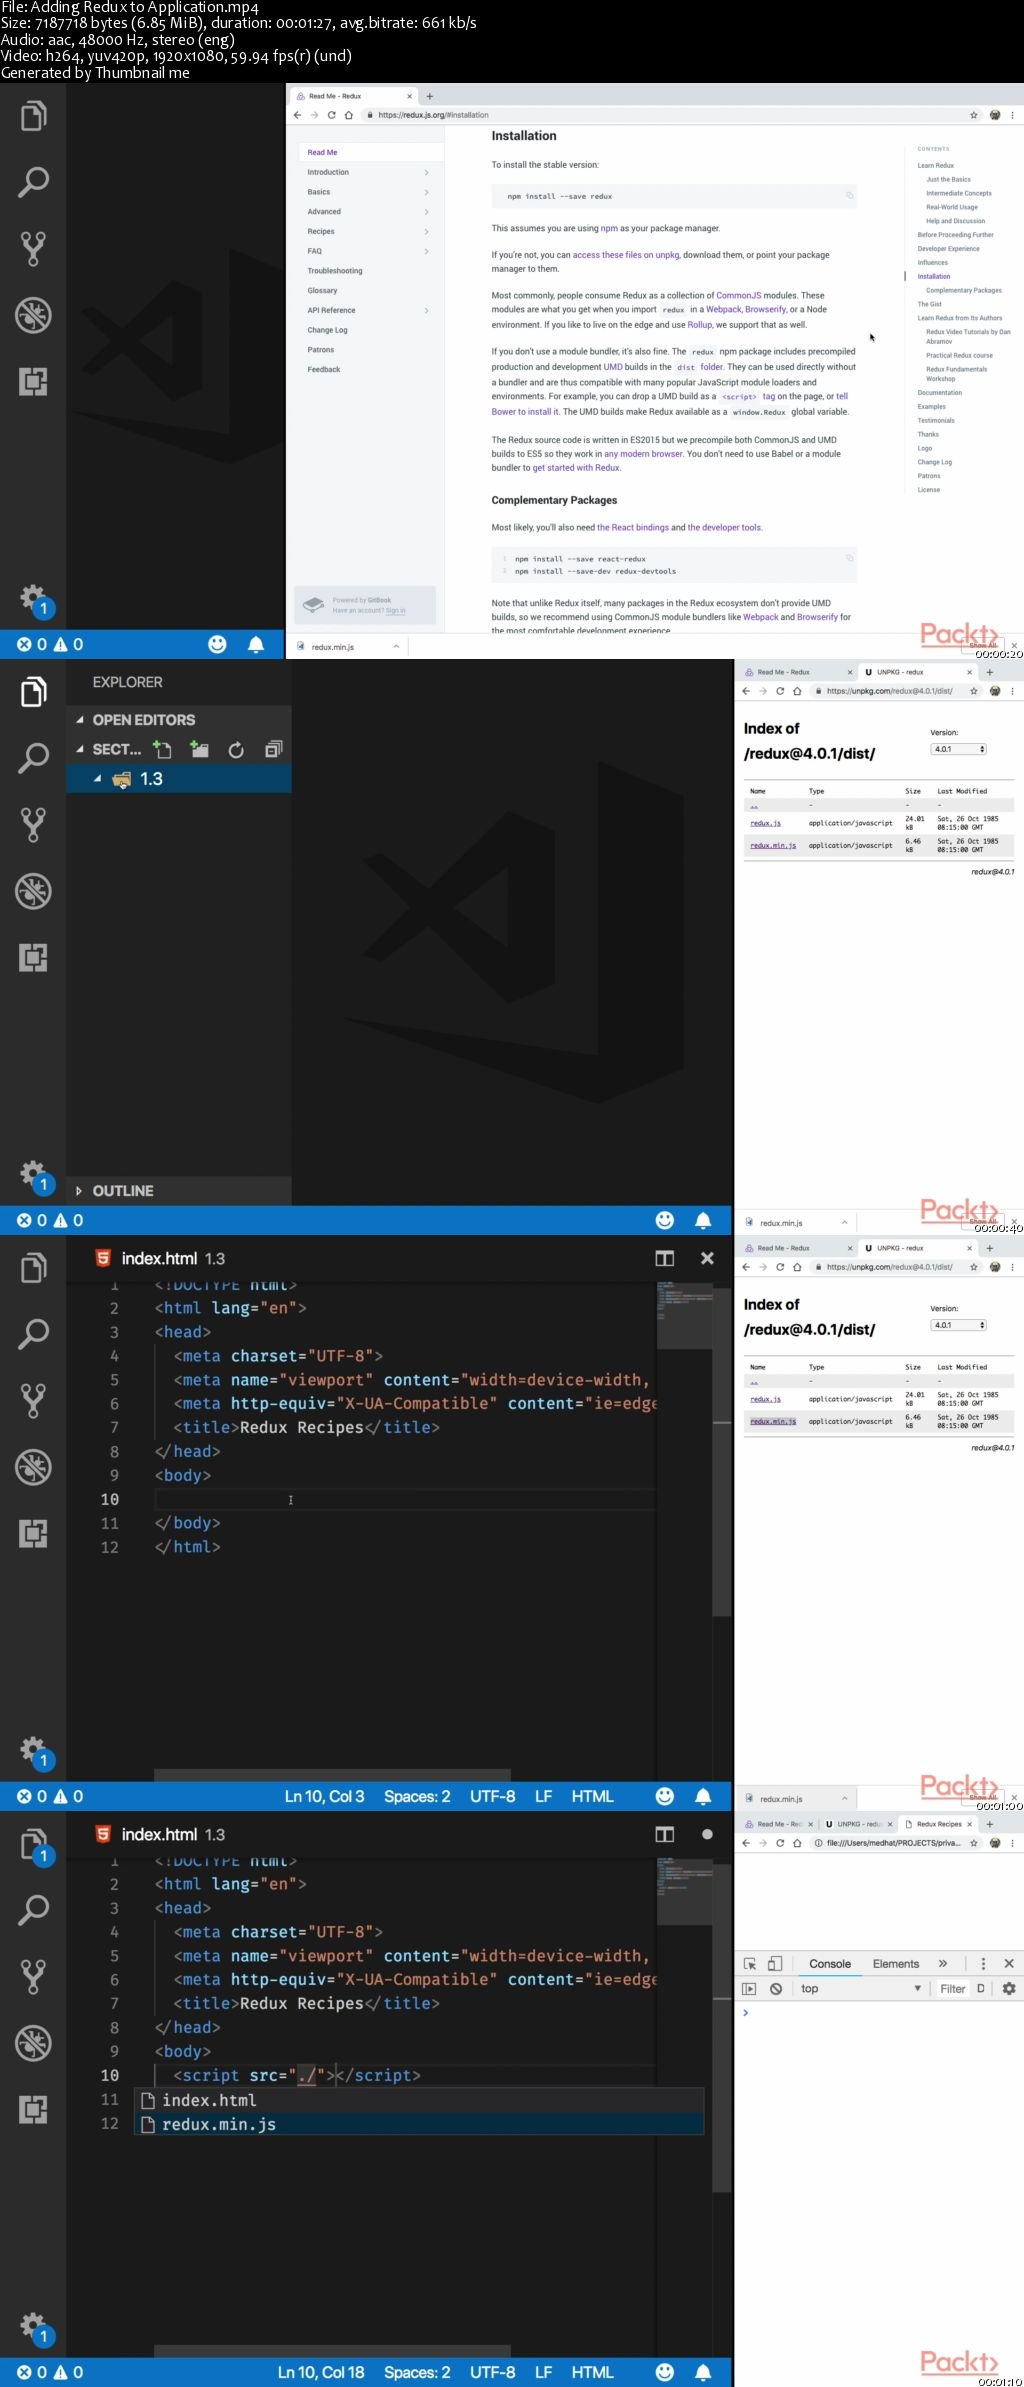The width and height of the screenshot is (1024, 2387).
Task: Click the new tab plus next to Redux Recipes tab
Action: pos(989,1823)
